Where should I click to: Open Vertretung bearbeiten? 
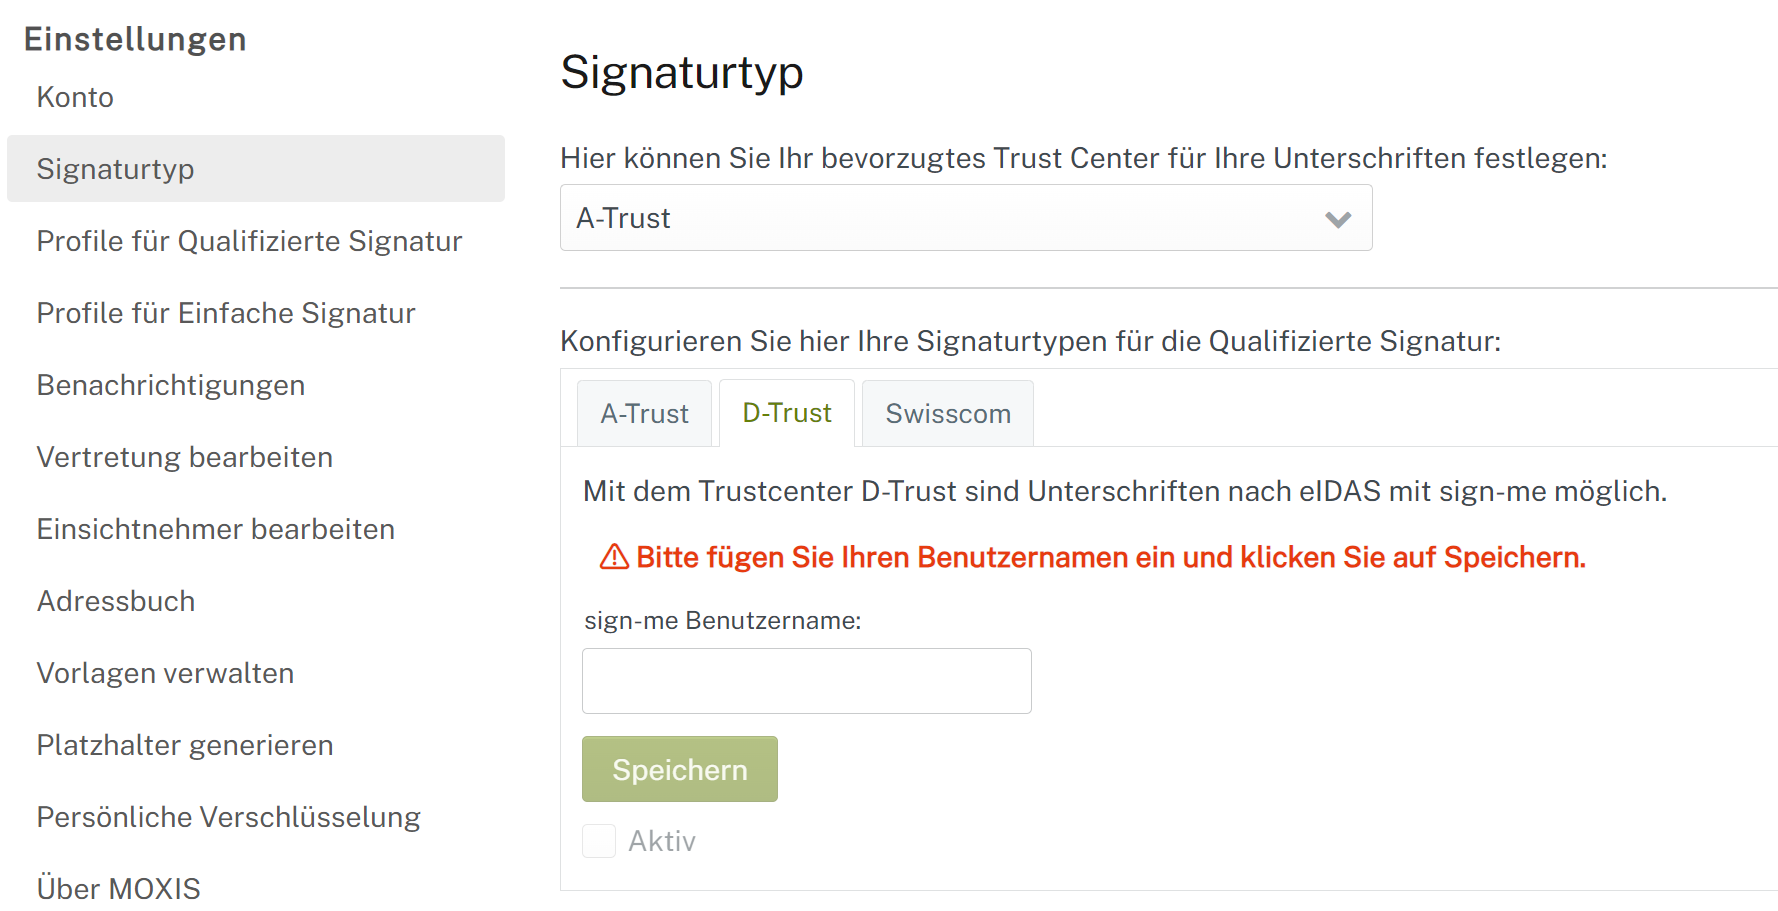(x=184, y=456)
